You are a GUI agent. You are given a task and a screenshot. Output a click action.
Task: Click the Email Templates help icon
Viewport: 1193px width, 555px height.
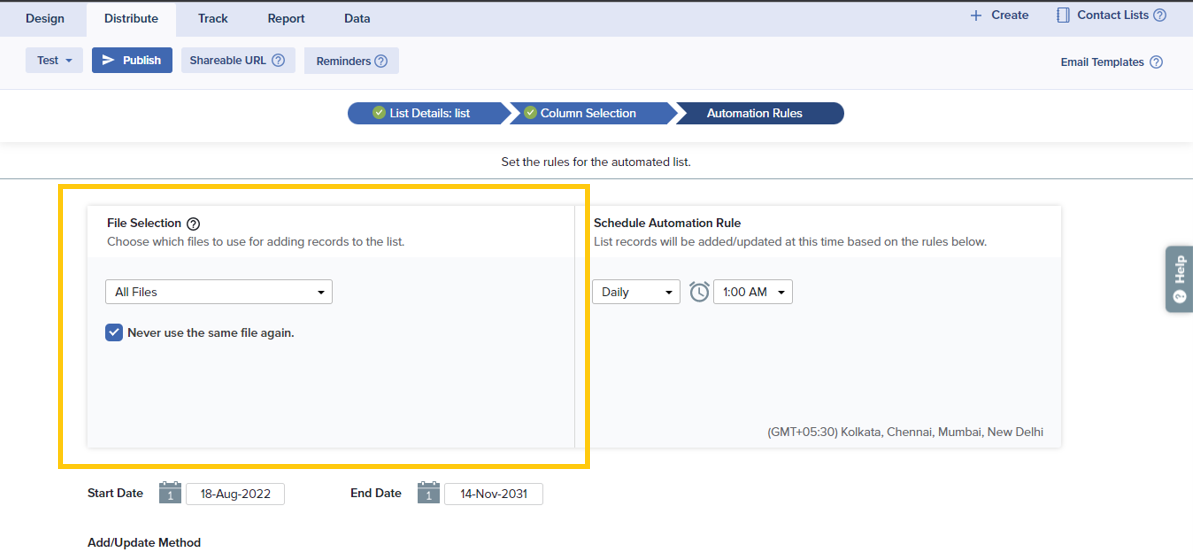pyautogui.click(x=1156, y=62)
